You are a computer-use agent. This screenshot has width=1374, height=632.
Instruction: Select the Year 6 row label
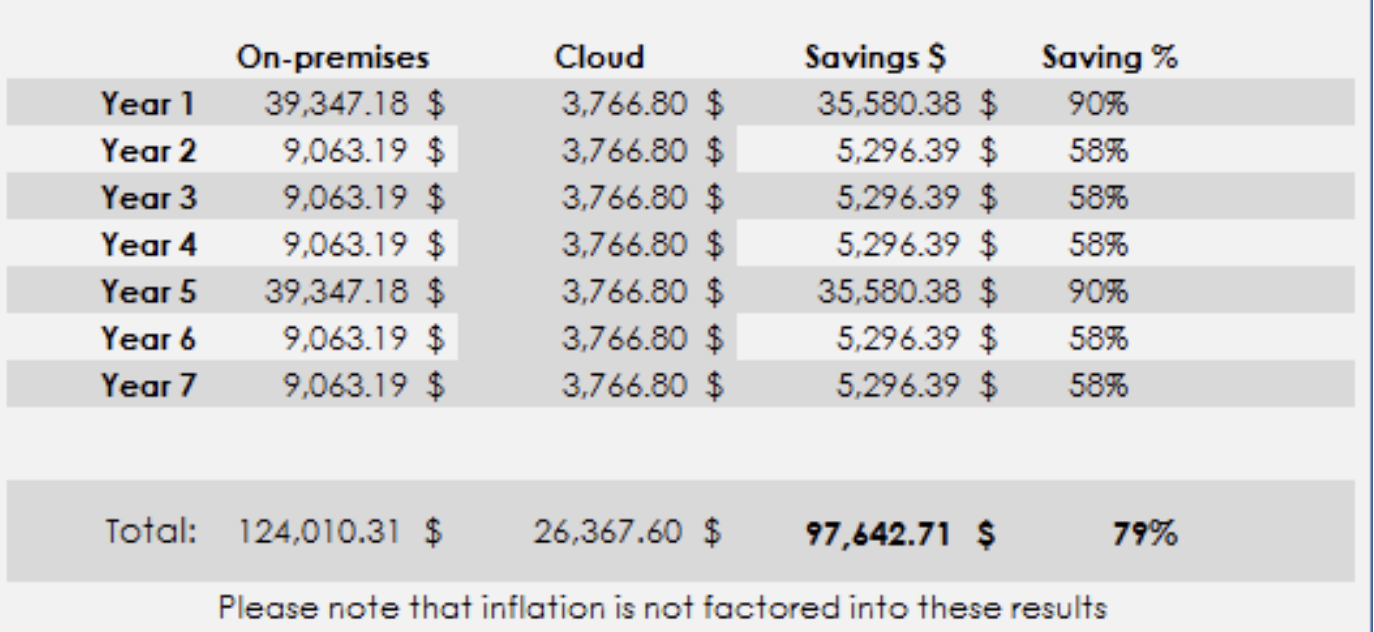149,338
